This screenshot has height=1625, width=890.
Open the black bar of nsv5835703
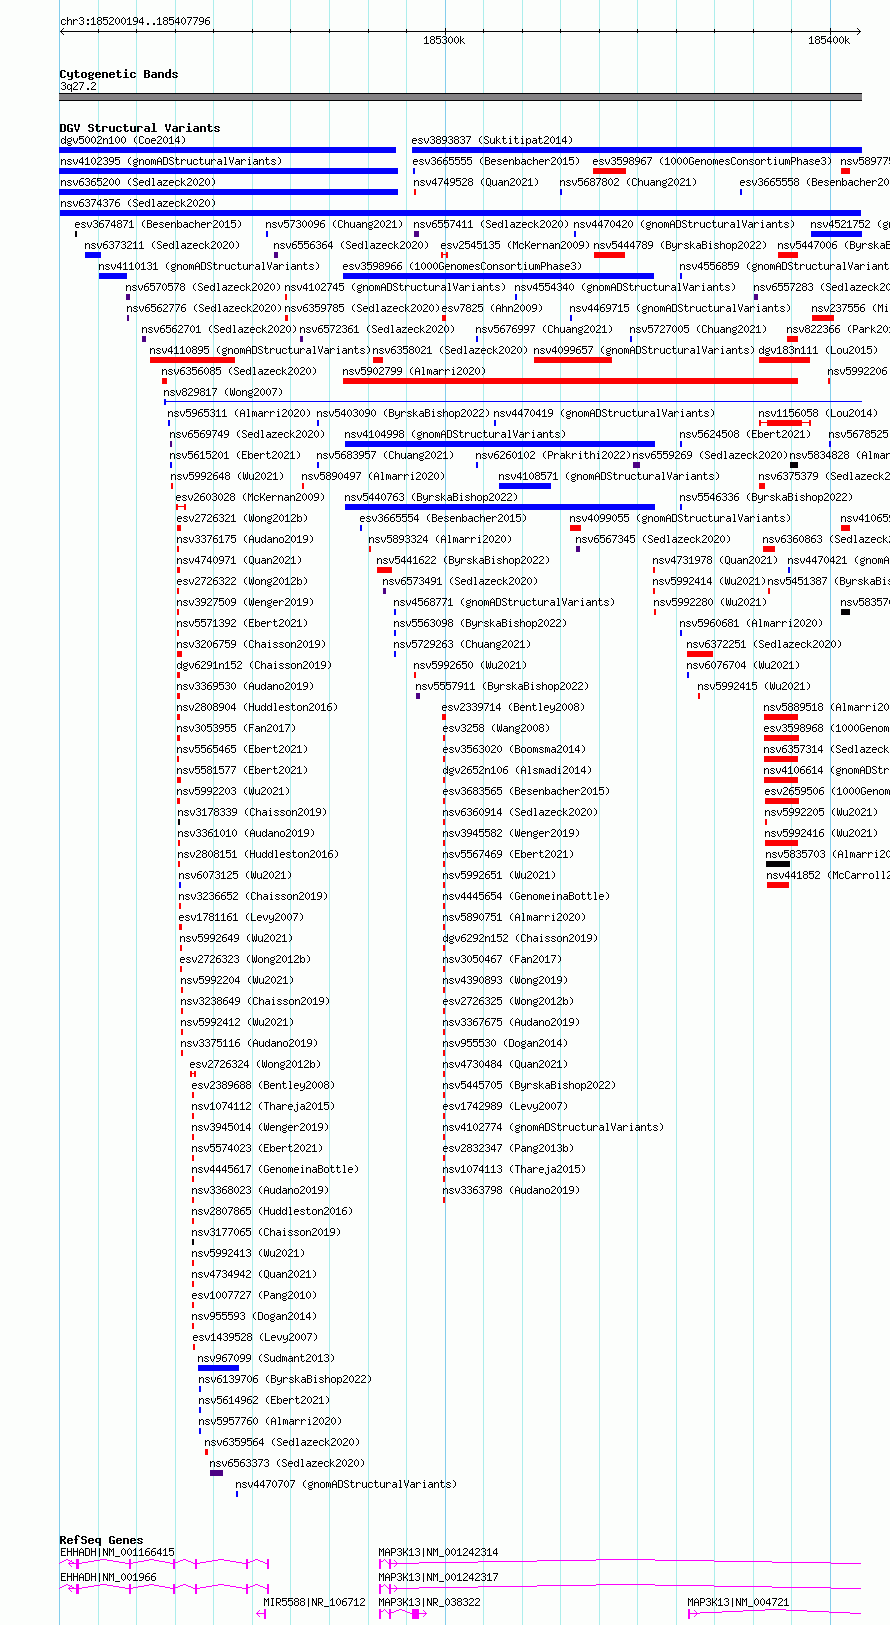pos(778,864)
